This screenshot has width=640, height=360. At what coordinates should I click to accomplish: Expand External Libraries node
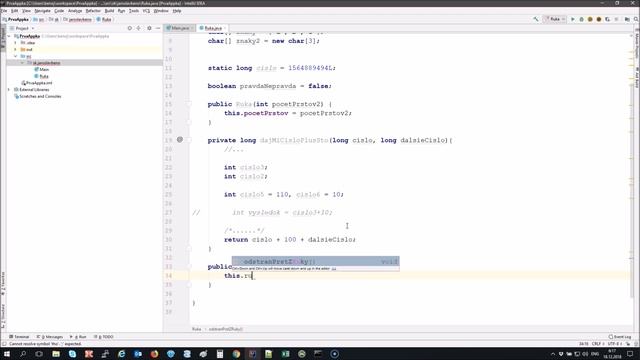(9, 90)
